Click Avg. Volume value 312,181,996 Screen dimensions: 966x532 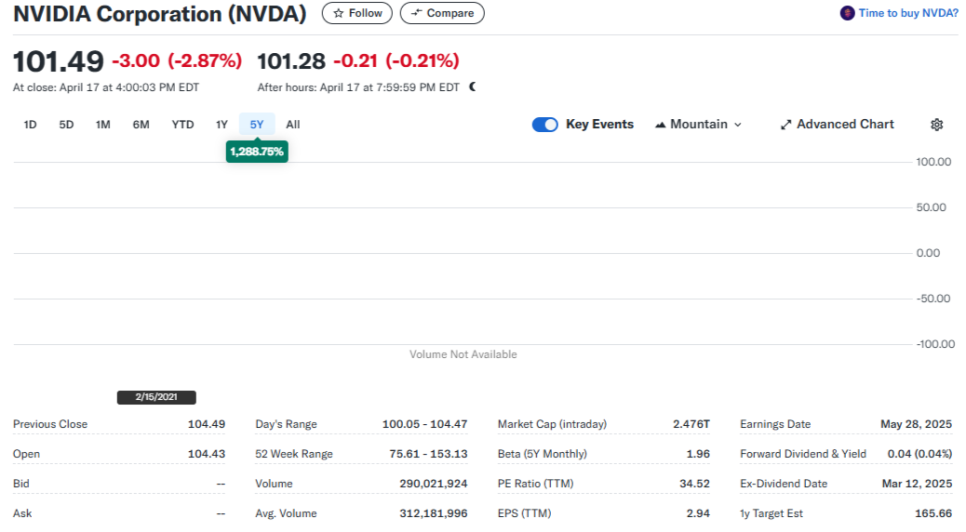pyautogui.click(x=433, y=513)
